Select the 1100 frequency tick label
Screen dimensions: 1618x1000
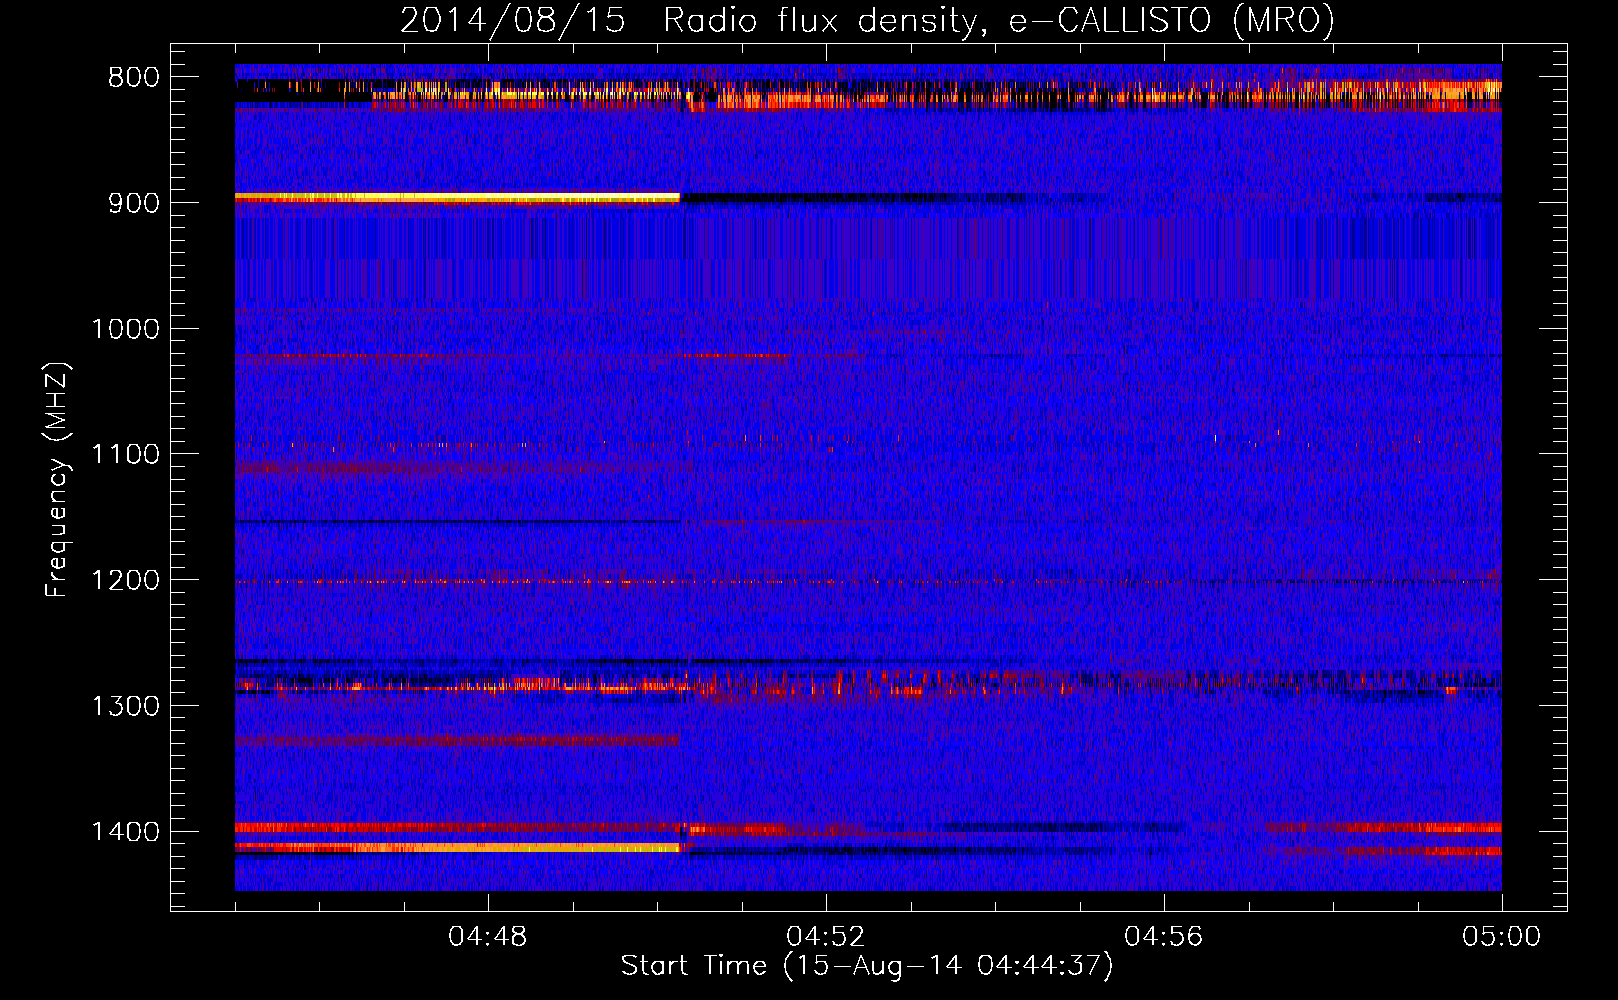tap(125, 455)
